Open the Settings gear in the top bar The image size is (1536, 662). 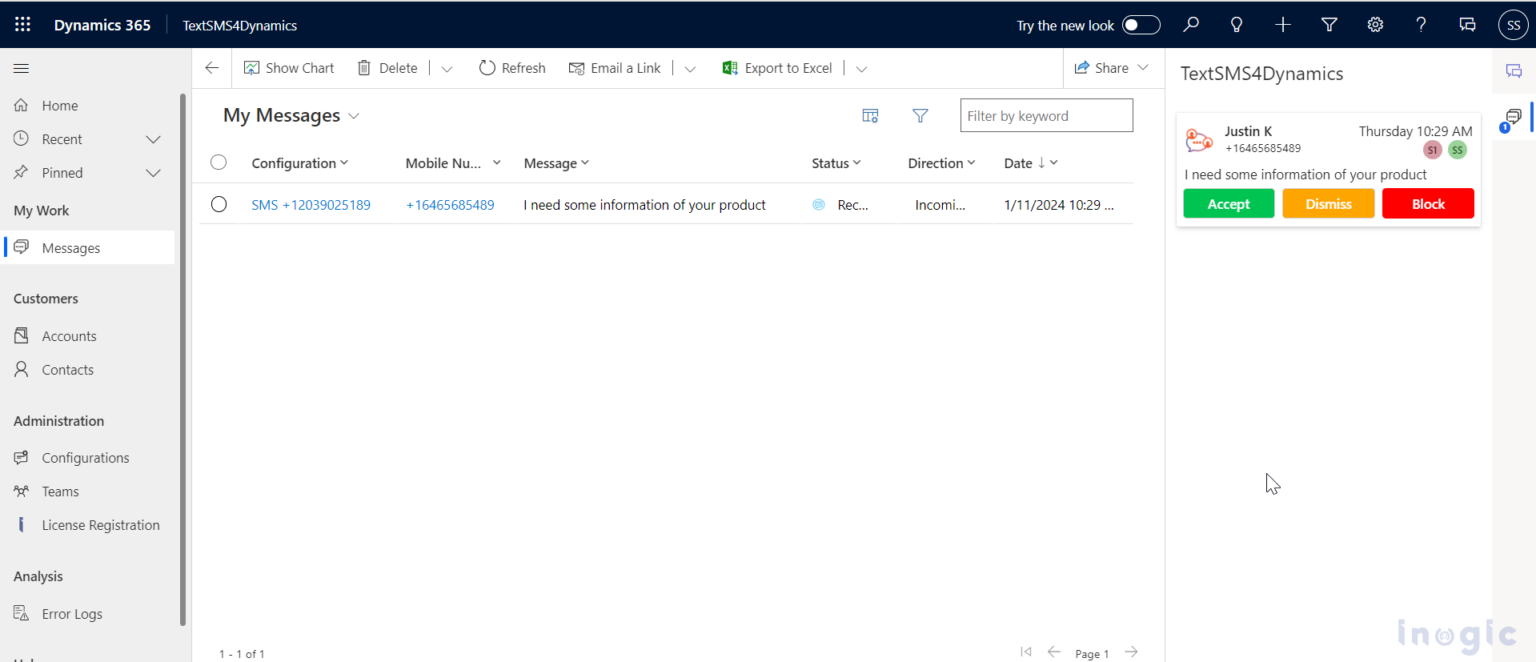[x=1375, y=25]
